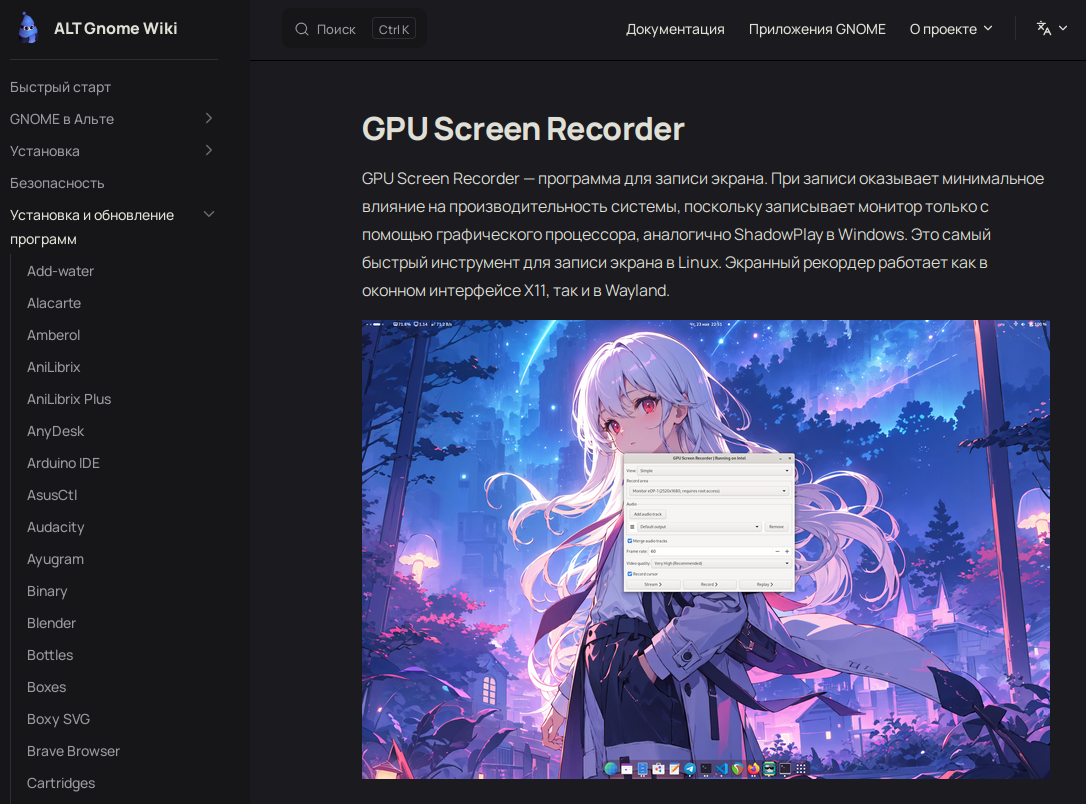This screenshot has height=804, width=1086.
Task: Open the language translation selector
Action: click(1051, 28)
